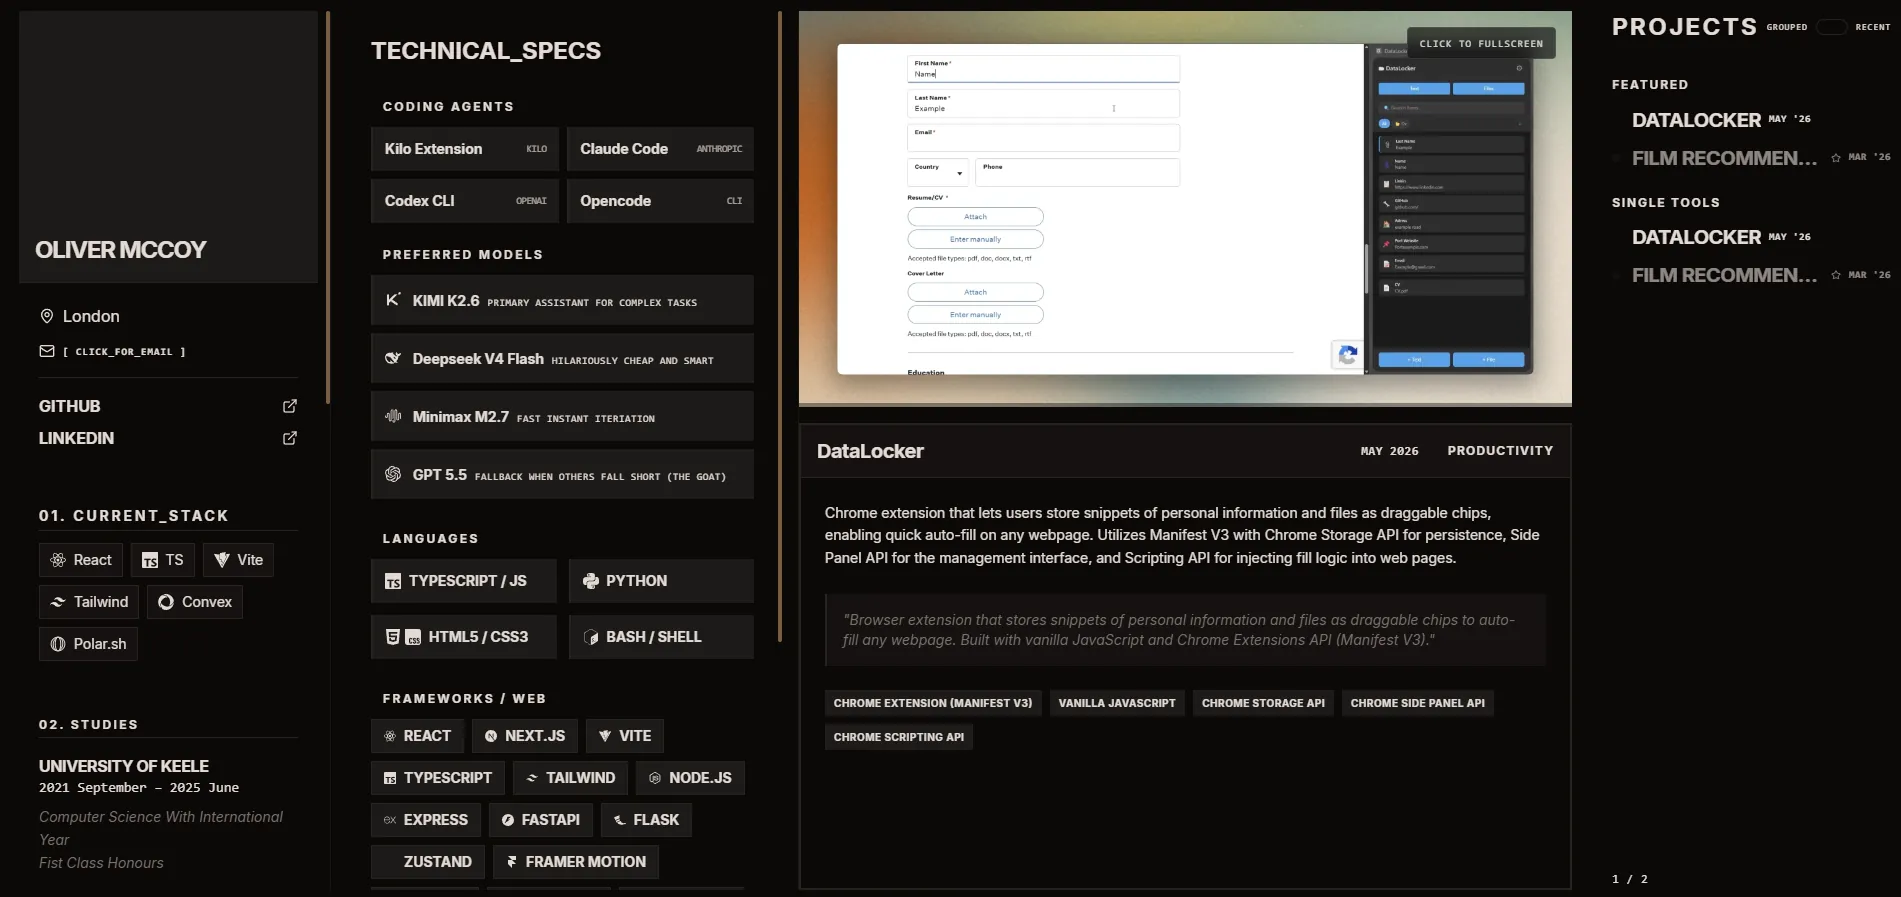1901x897 pixels.
Task: Click the HTML5 shield icon
Action: coord(393,637)
